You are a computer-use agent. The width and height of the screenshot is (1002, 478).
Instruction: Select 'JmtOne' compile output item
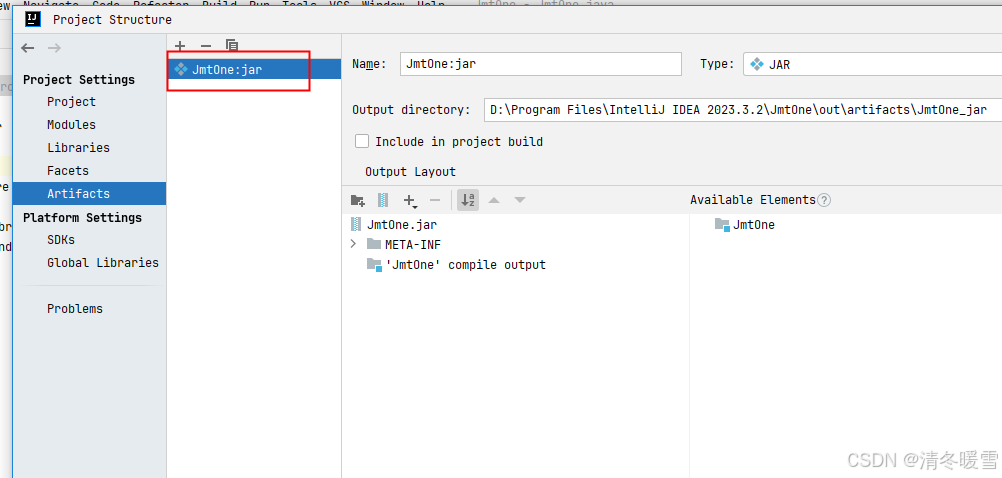(x=456, y=265)
